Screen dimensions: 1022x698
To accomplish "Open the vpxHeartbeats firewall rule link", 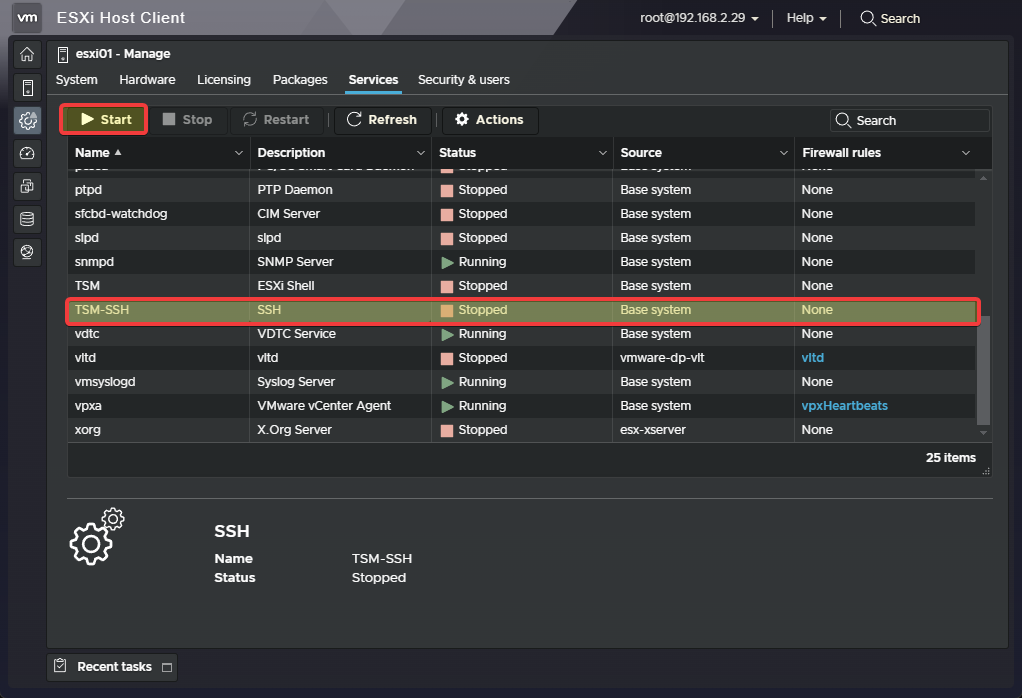I will click(x=844, y=405).
